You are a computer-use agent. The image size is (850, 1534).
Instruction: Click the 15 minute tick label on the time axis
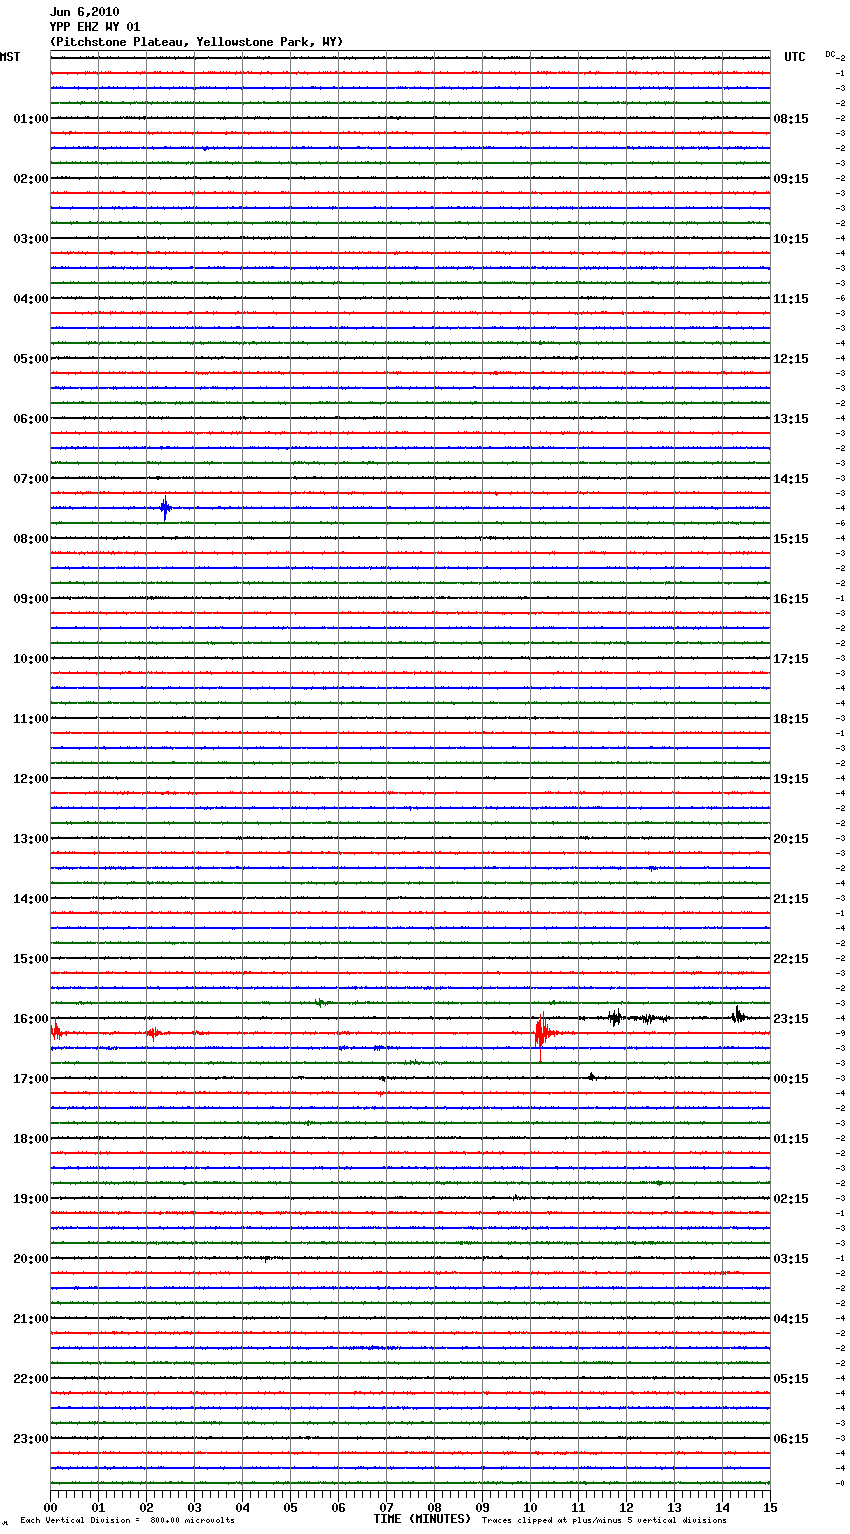[770, 1507]
